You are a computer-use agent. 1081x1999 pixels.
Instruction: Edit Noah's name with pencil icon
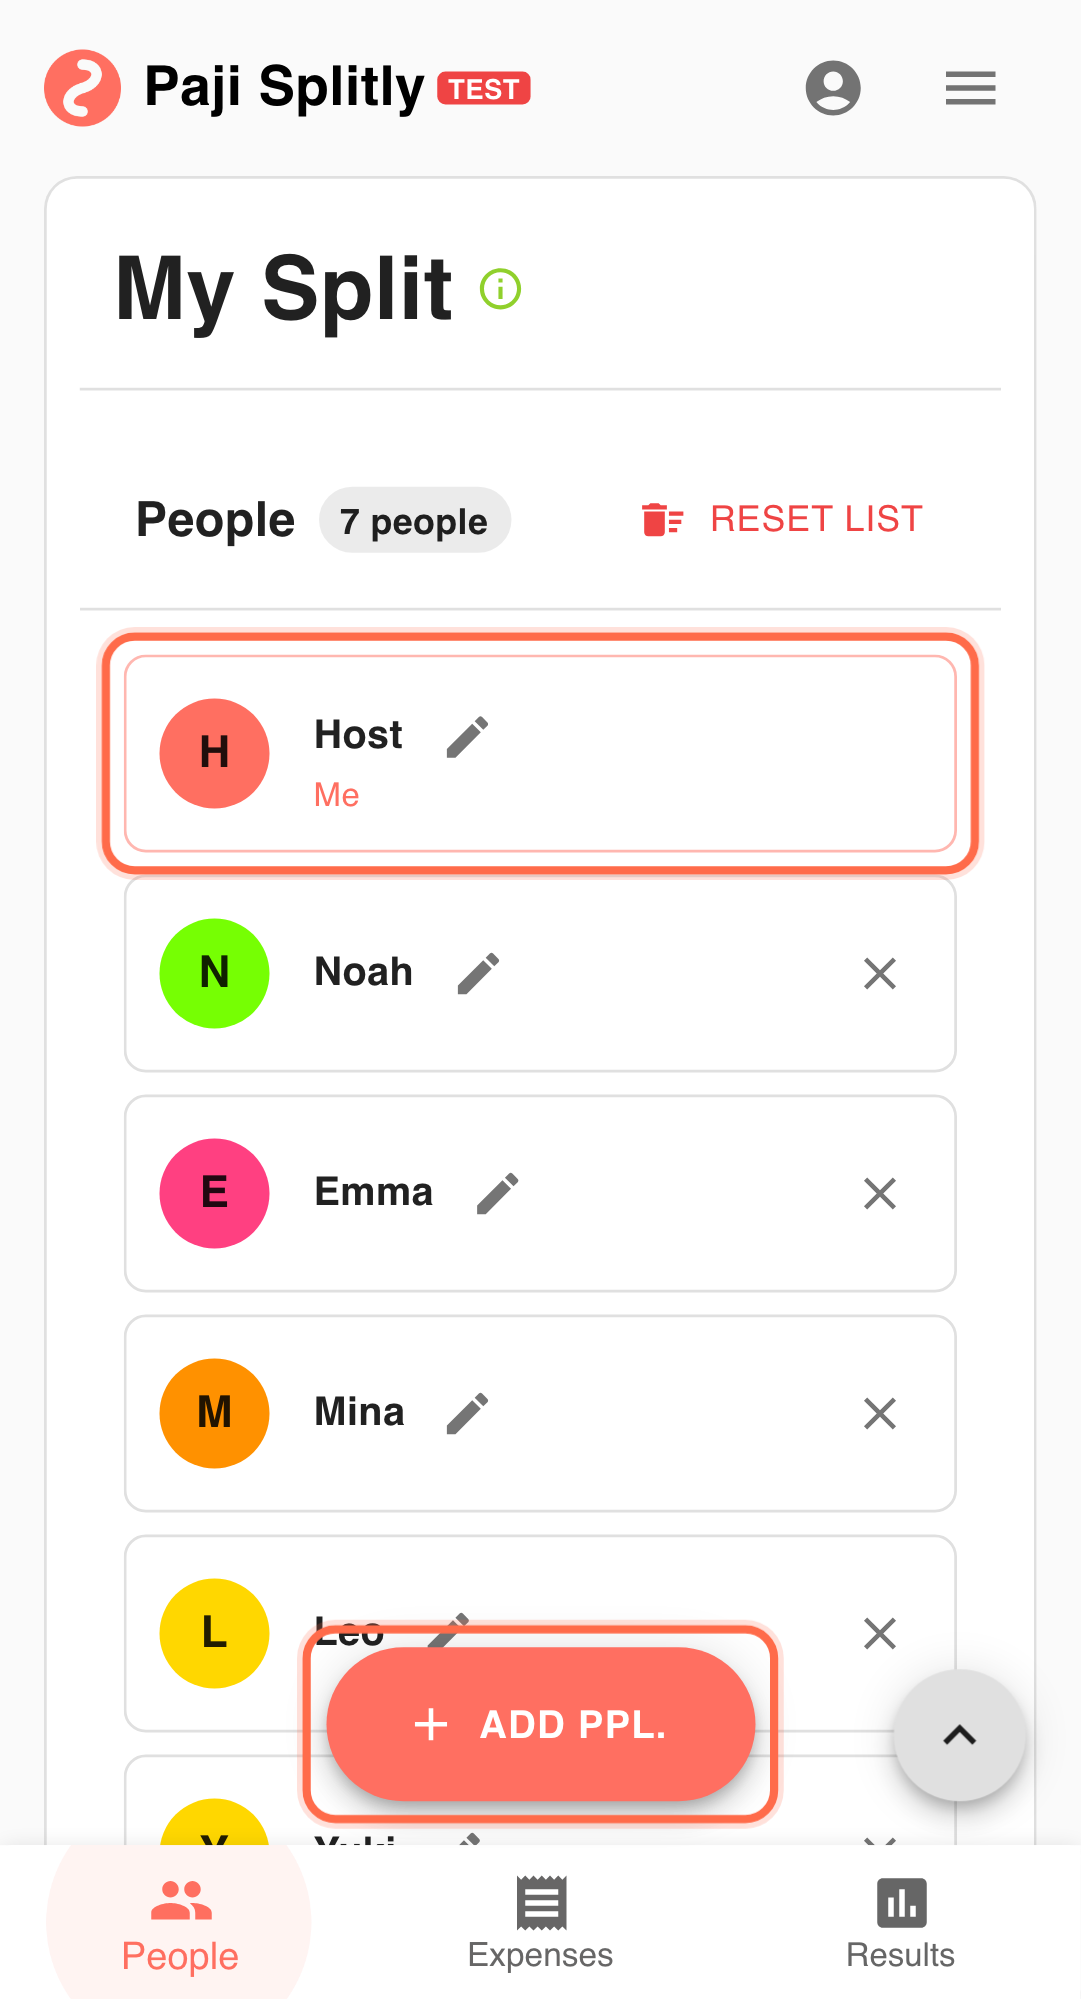[478, 973]
